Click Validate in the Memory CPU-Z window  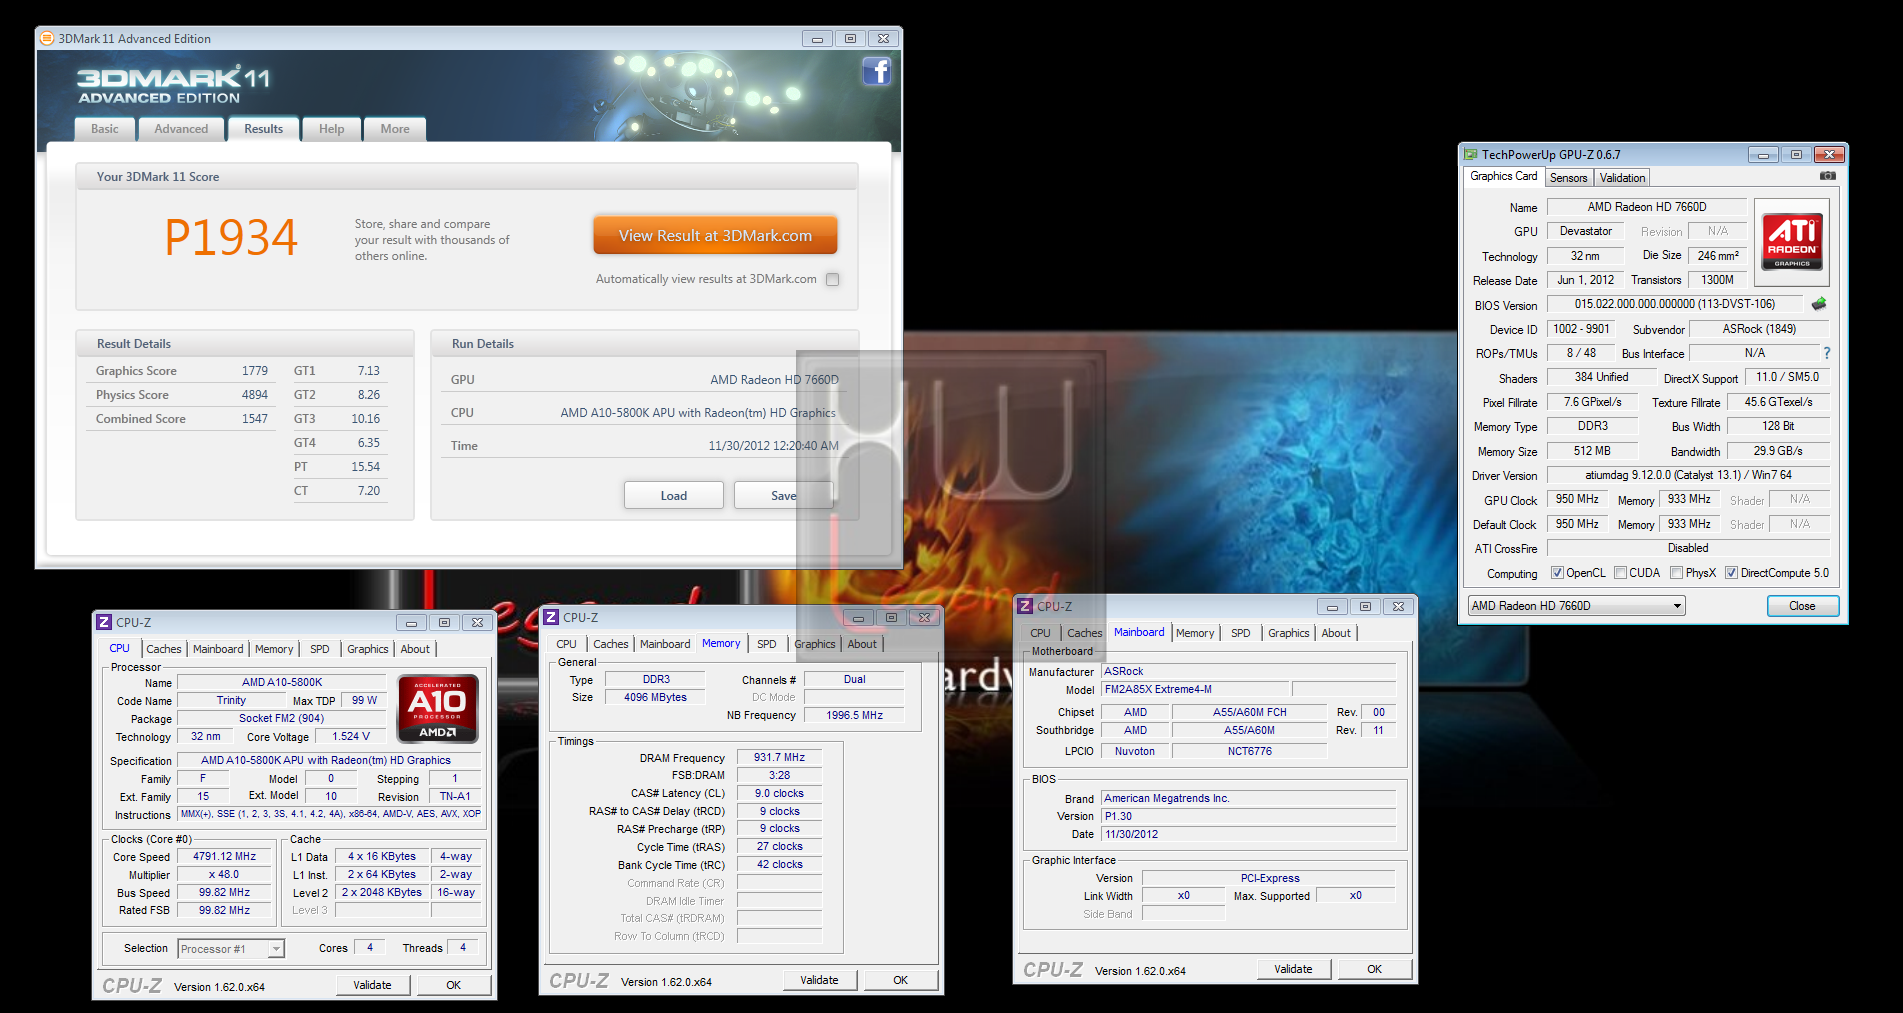tap(819, 980)
